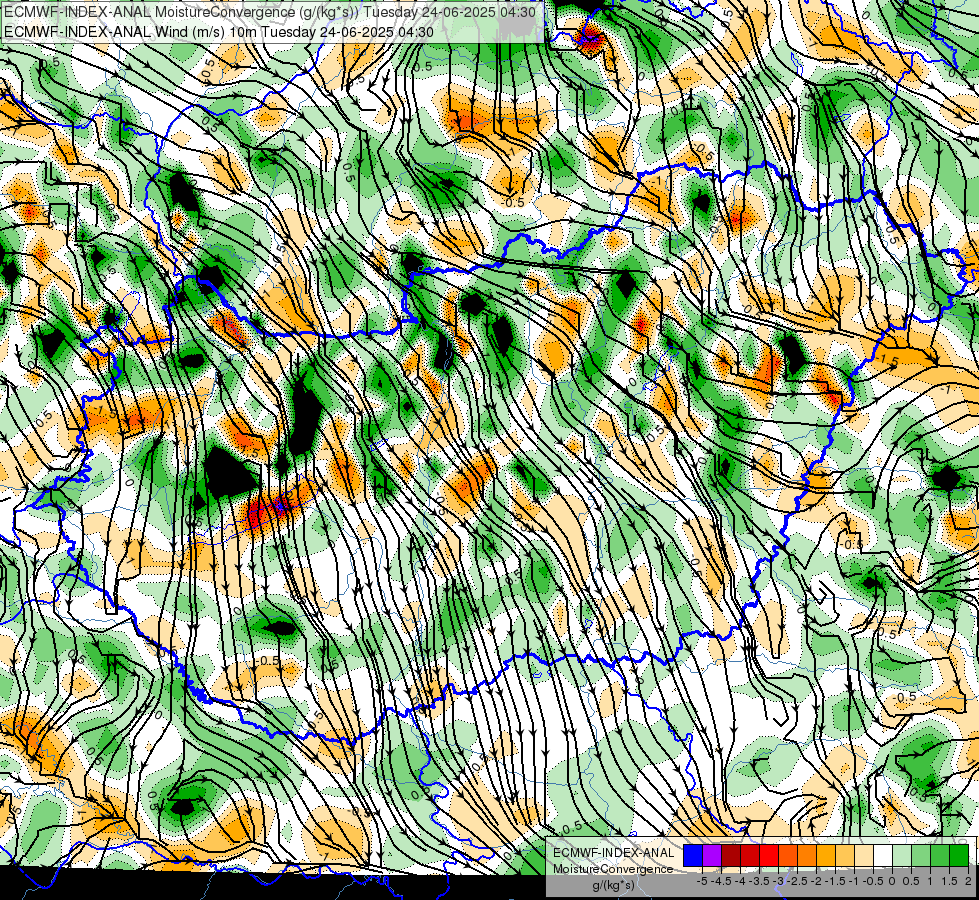The image size is (979, 900).
Task: Pick the green legend swatch between 0.5 and 1
Action: click(x=921, y=856)
